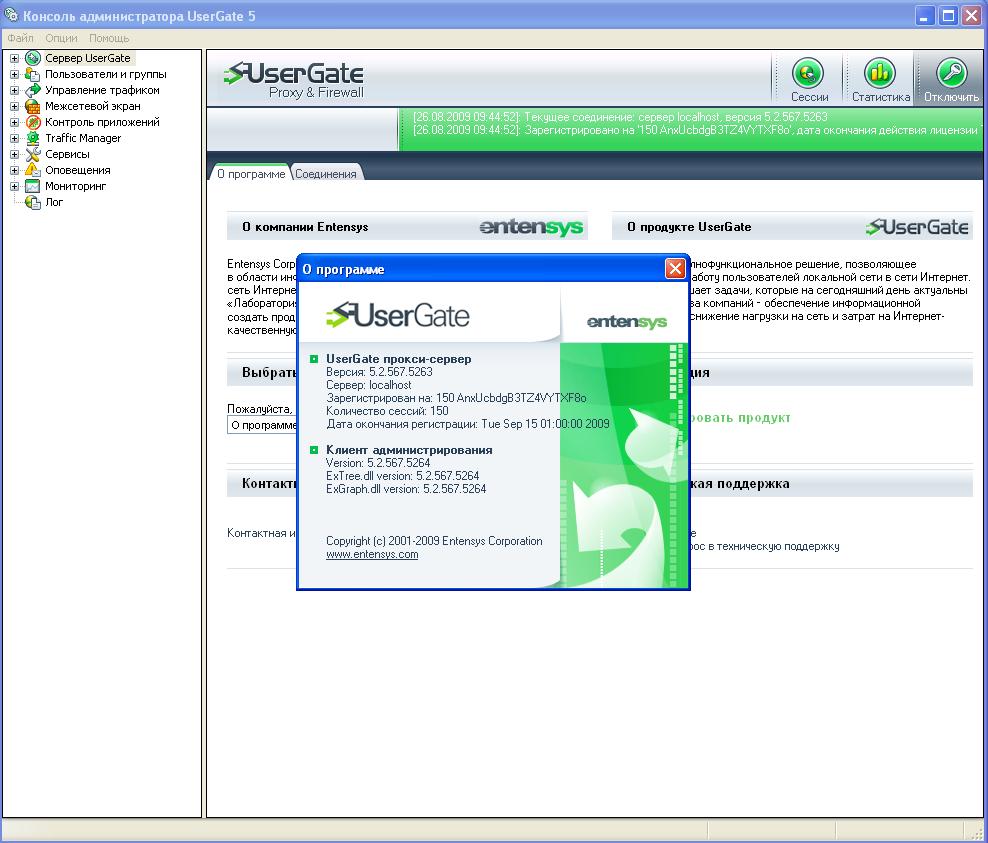The image size is (988, 843).
Task: Switch to the Соединения tab
Action: point(326,174)
